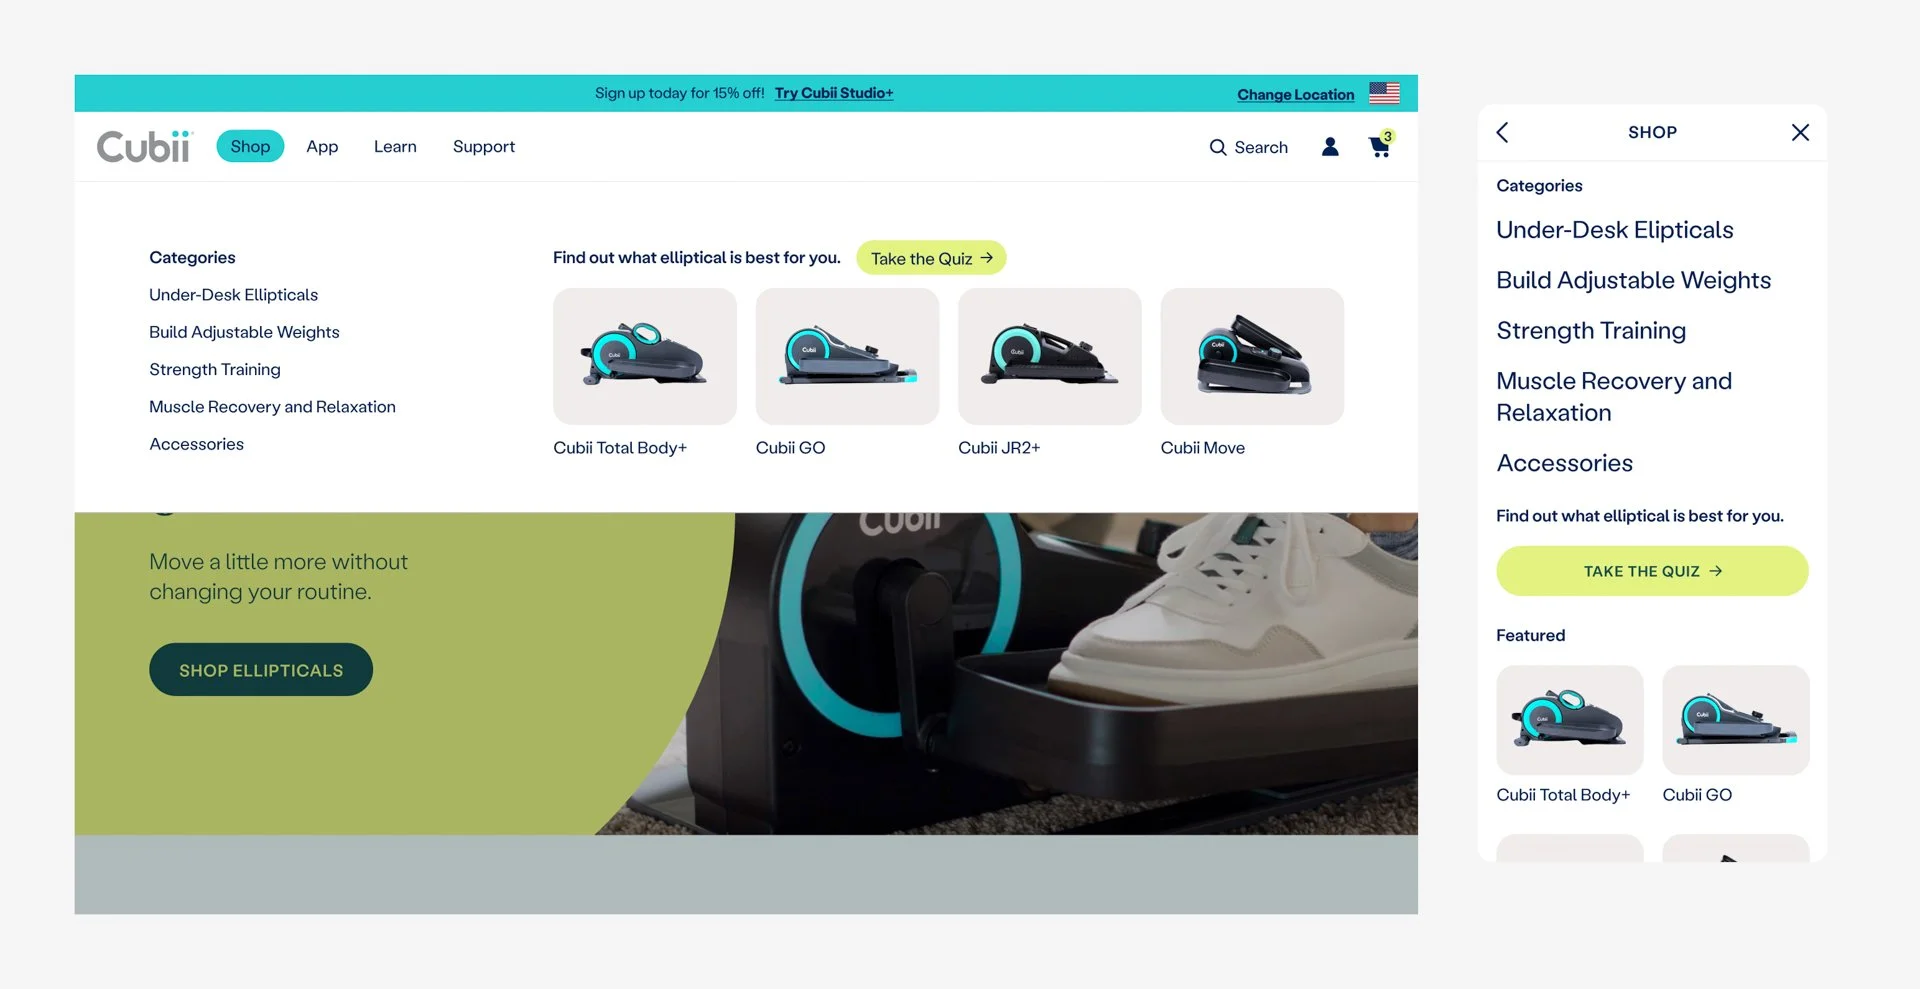Tap Build Adjustable Weights in mobile panel

click(x=1634, y=280)
